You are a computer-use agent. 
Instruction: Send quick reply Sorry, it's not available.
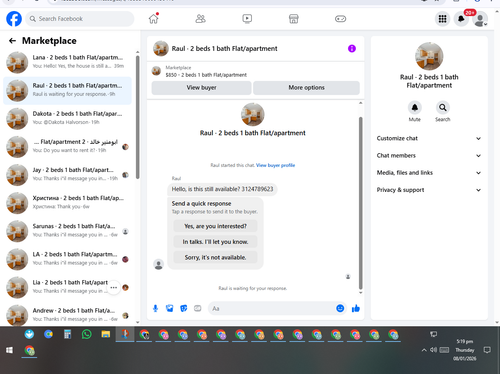click(215, 257)
